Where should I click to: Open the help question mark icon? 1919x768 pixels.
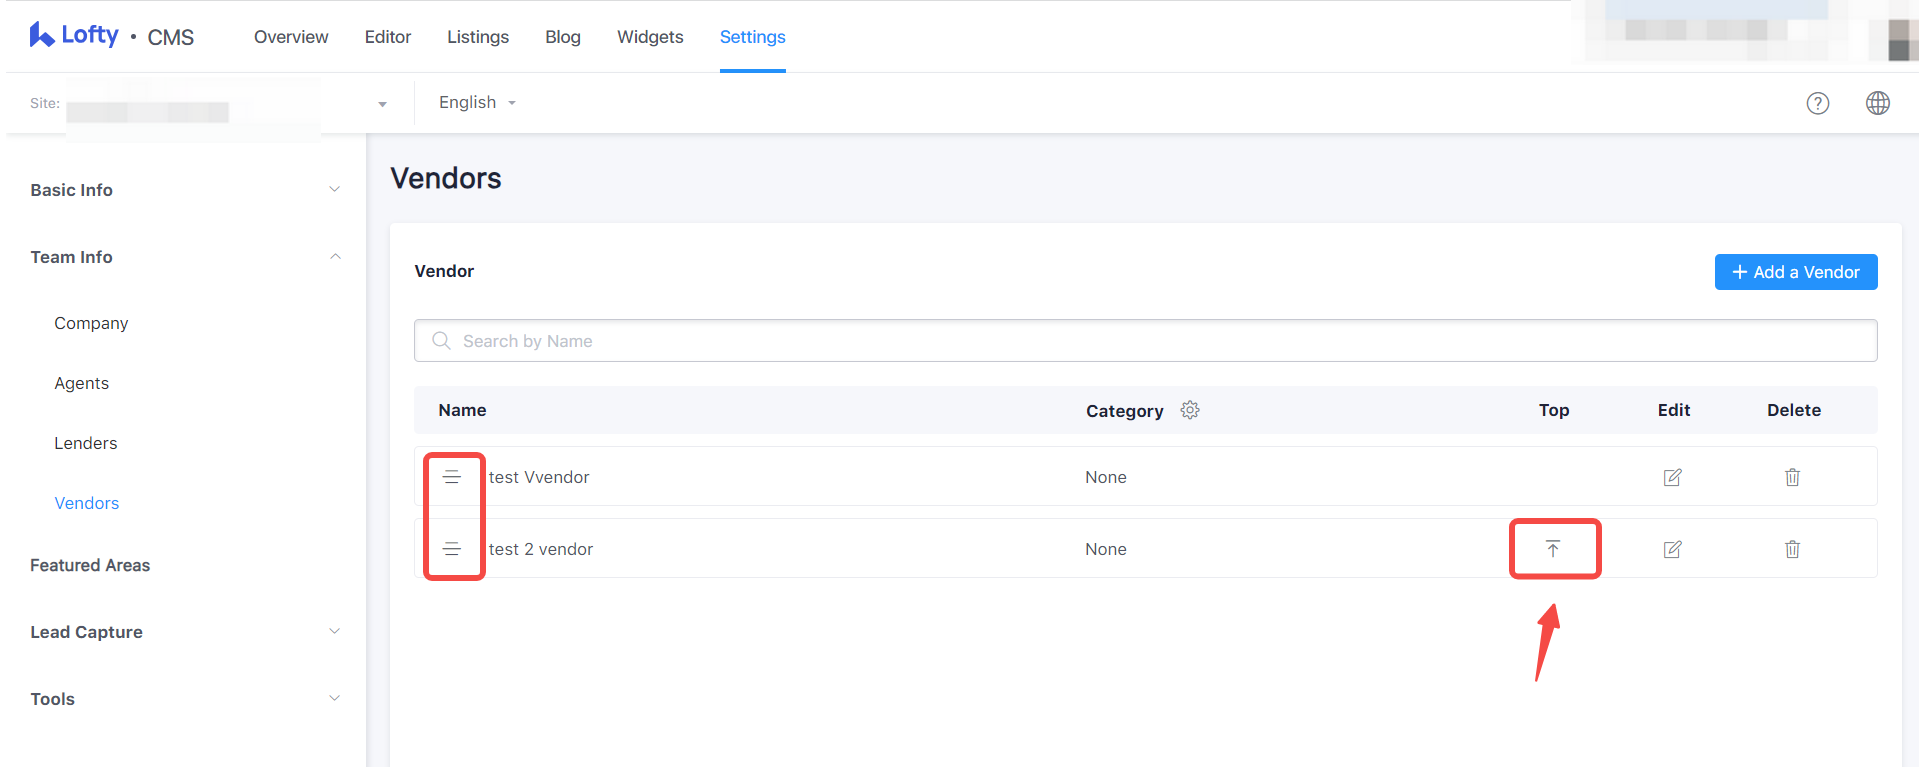point(1817,103)
